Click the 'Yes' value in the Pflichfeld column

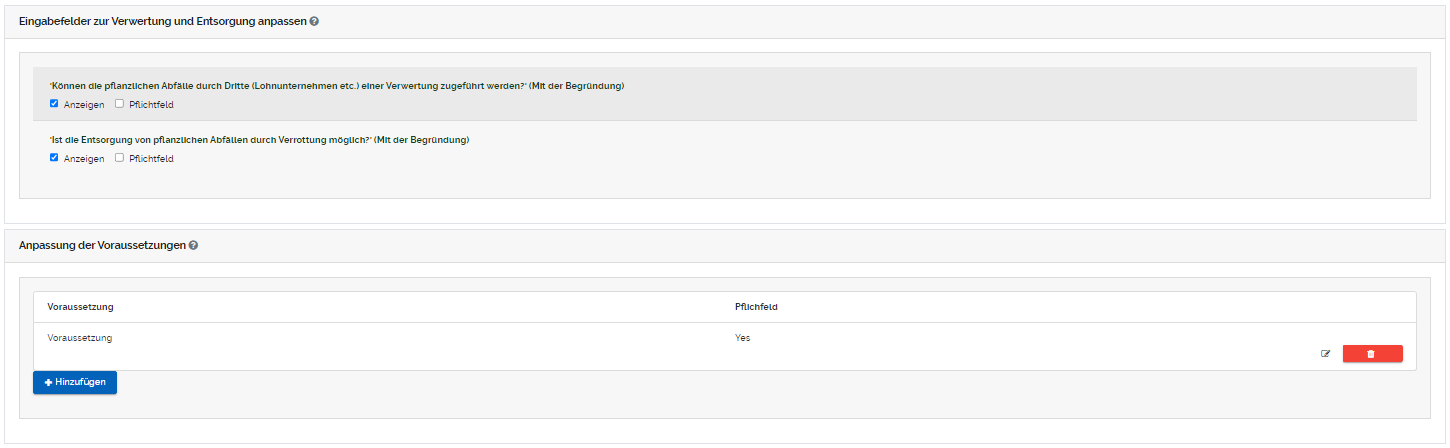coord(742,338)
